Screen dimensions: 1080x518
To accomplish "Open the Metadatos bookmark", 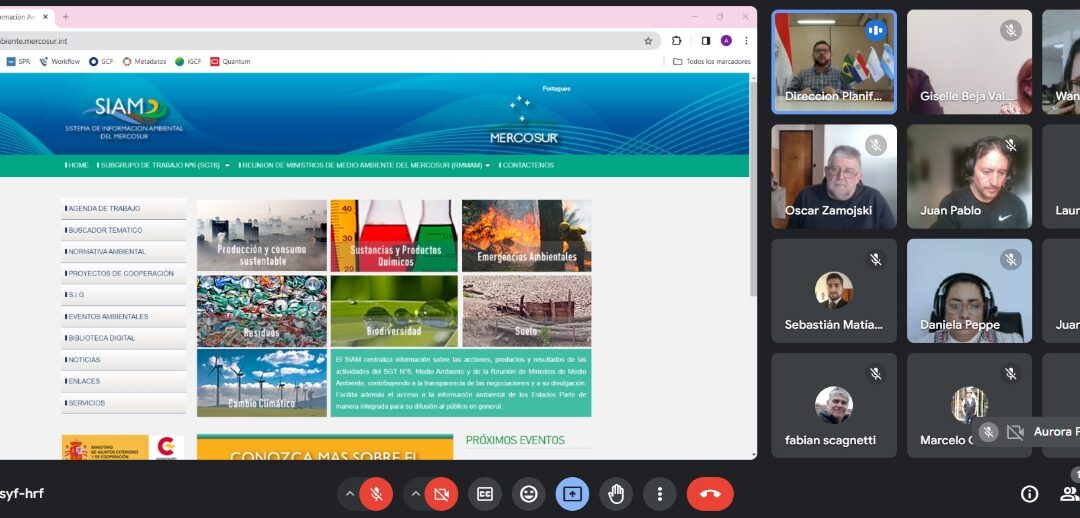I will (145, 61).
